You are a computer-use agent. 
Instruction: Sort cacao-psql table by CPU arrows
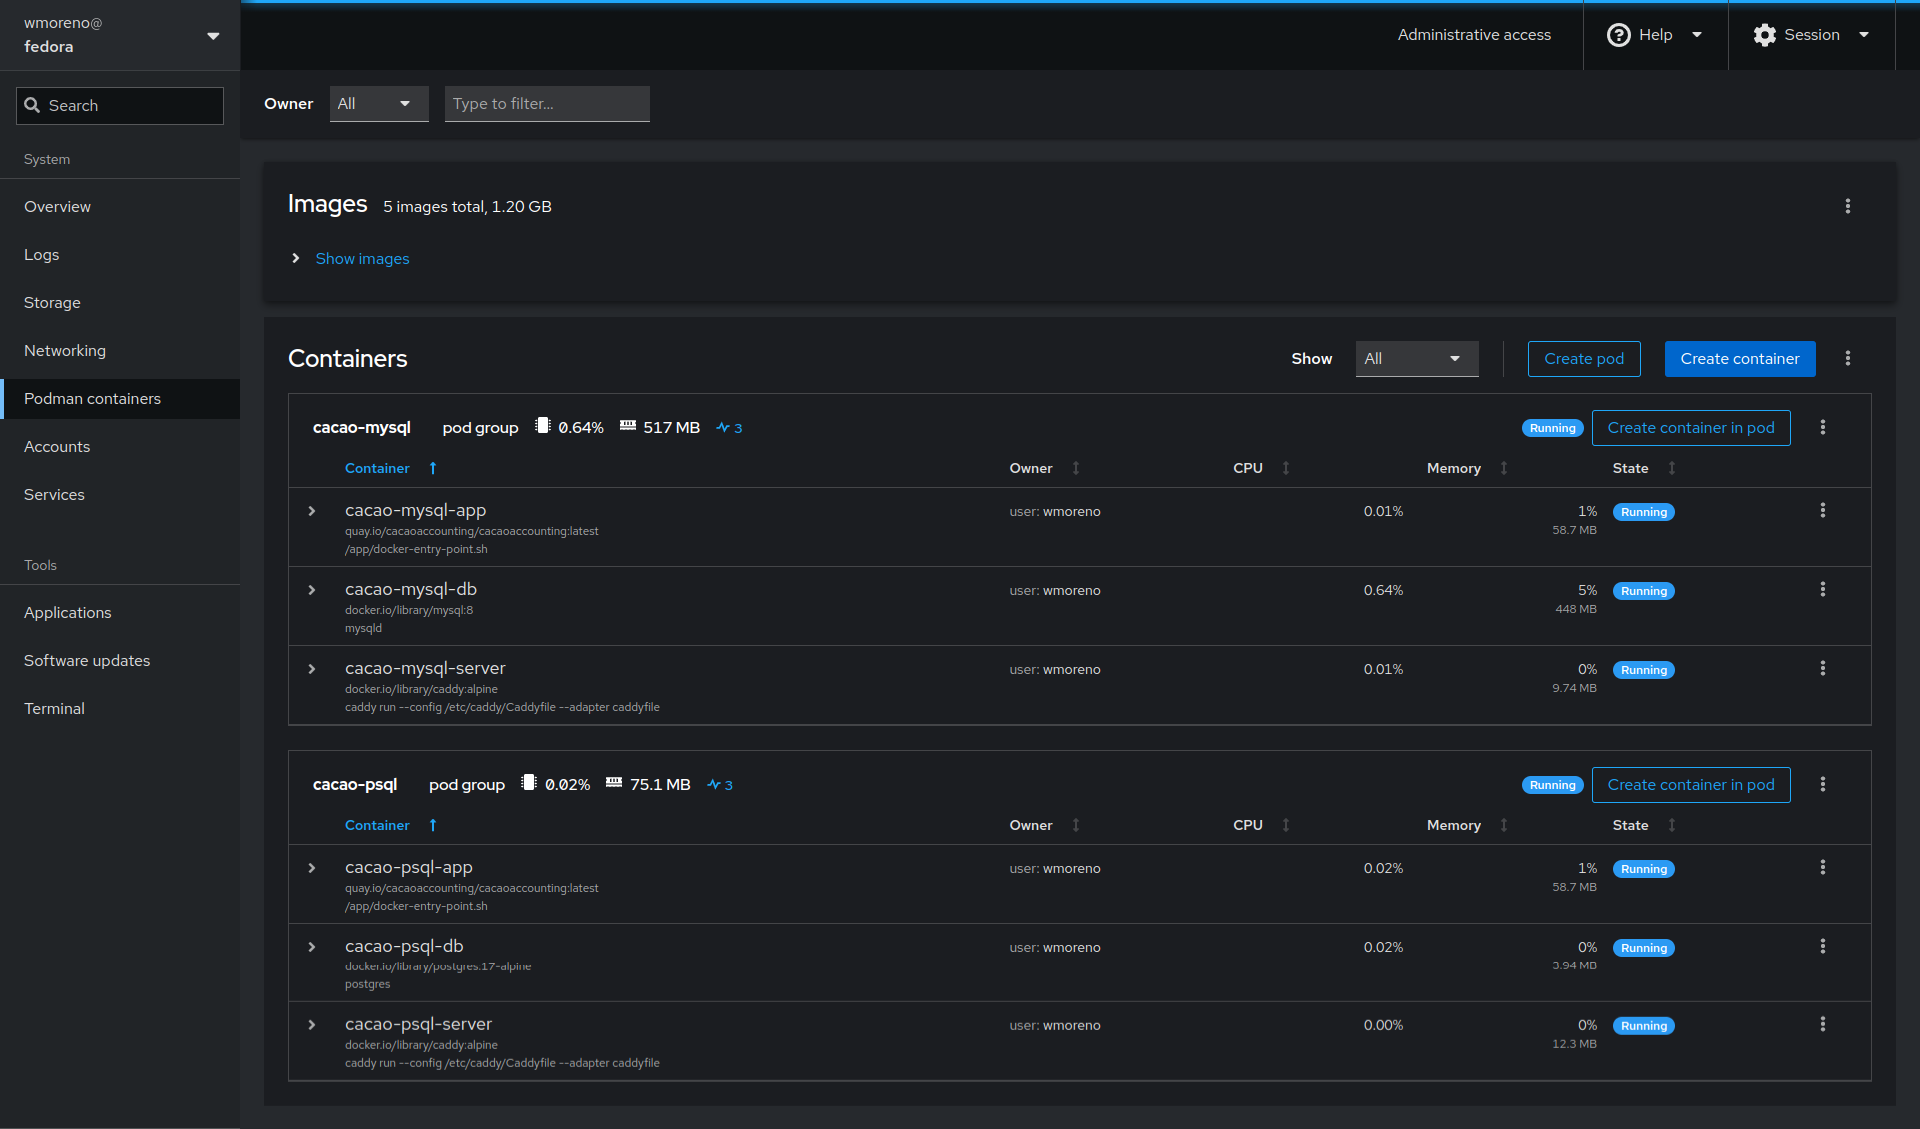[x=1286, y=825]
